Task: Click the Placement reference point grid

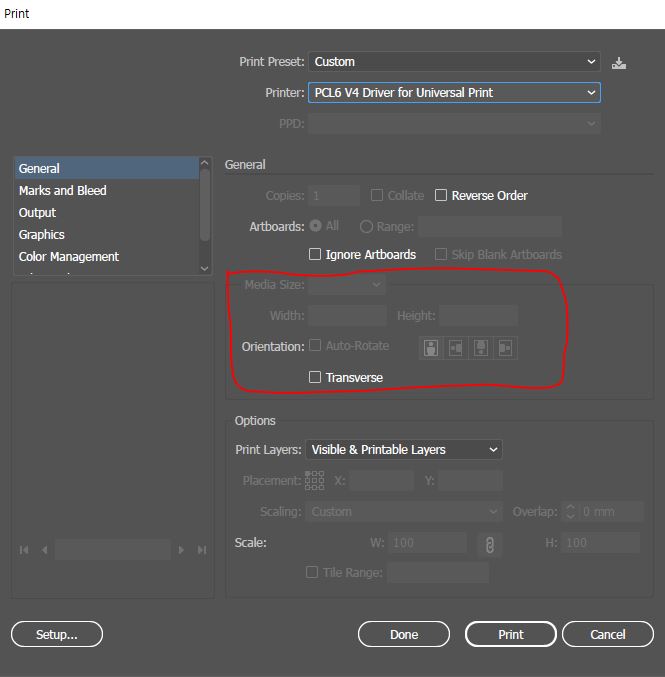Action: point(314,480)
